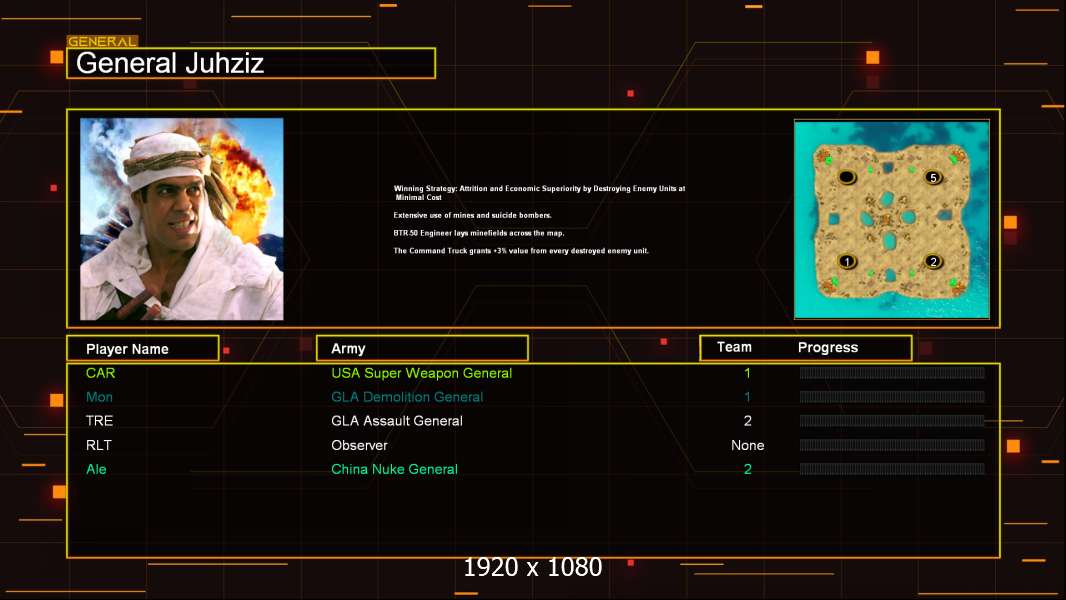Click GLA Demolition General army entry
1066x600 pixels.
click(x=407, y=397)
